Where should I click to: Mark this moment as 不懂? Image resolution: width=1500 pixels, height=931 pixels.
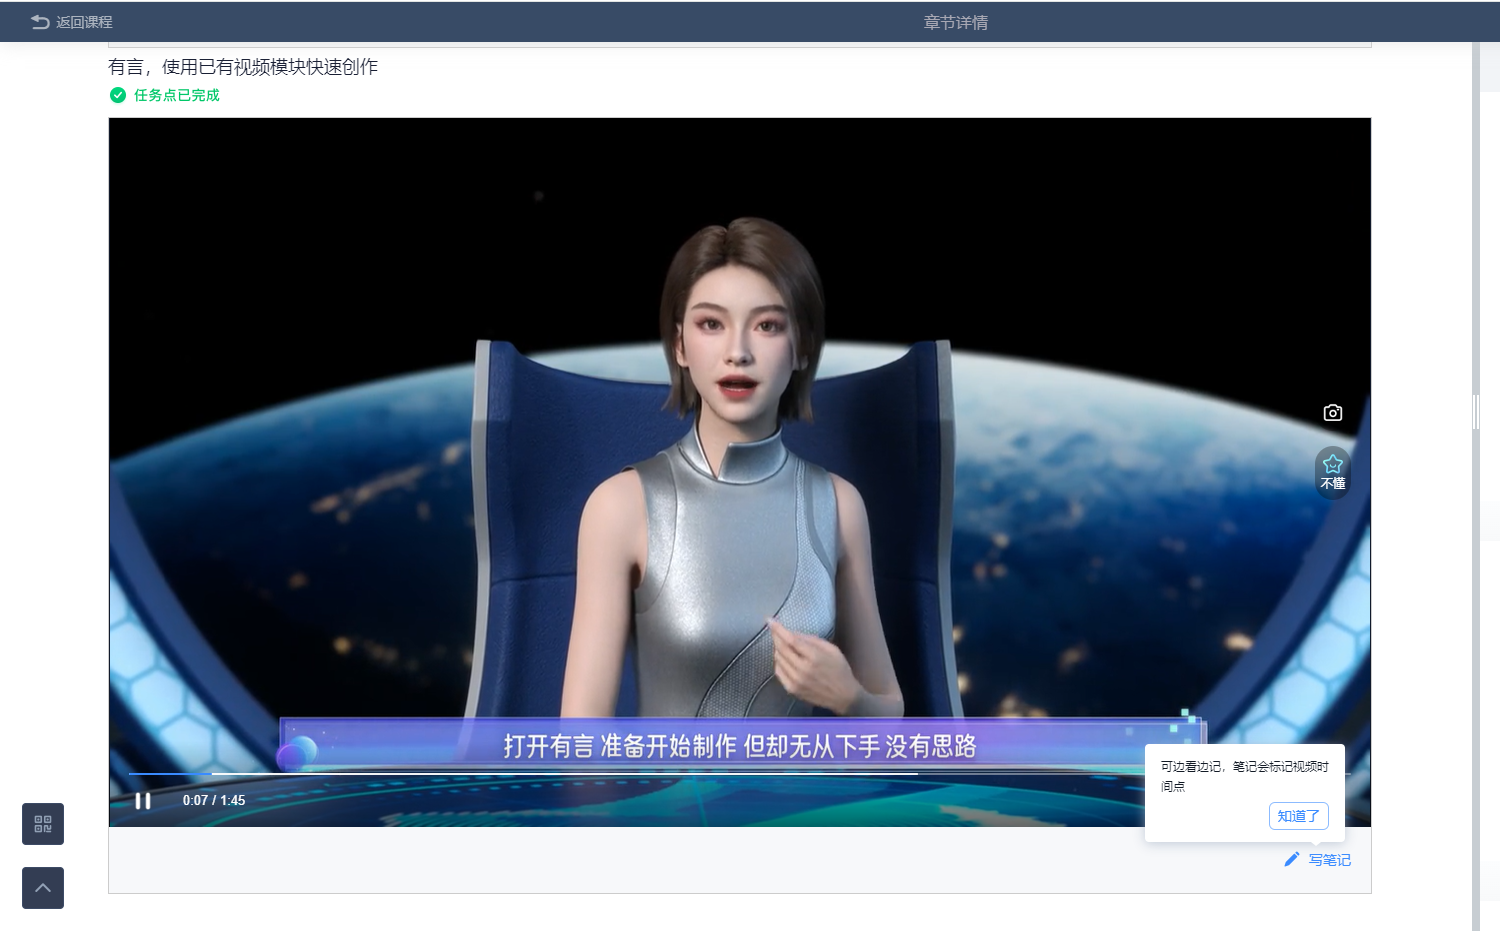coord(1333,472)
